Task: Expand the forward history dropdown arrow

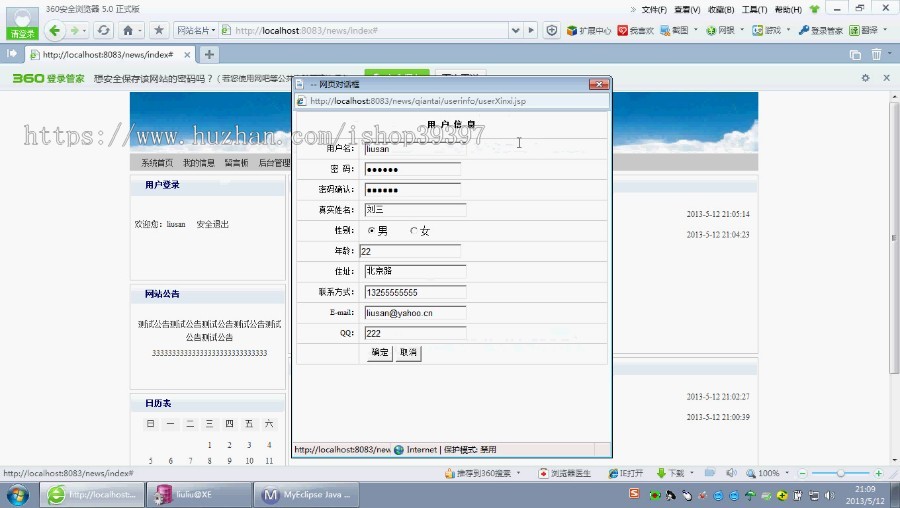Action: click(x=84, y=31)
